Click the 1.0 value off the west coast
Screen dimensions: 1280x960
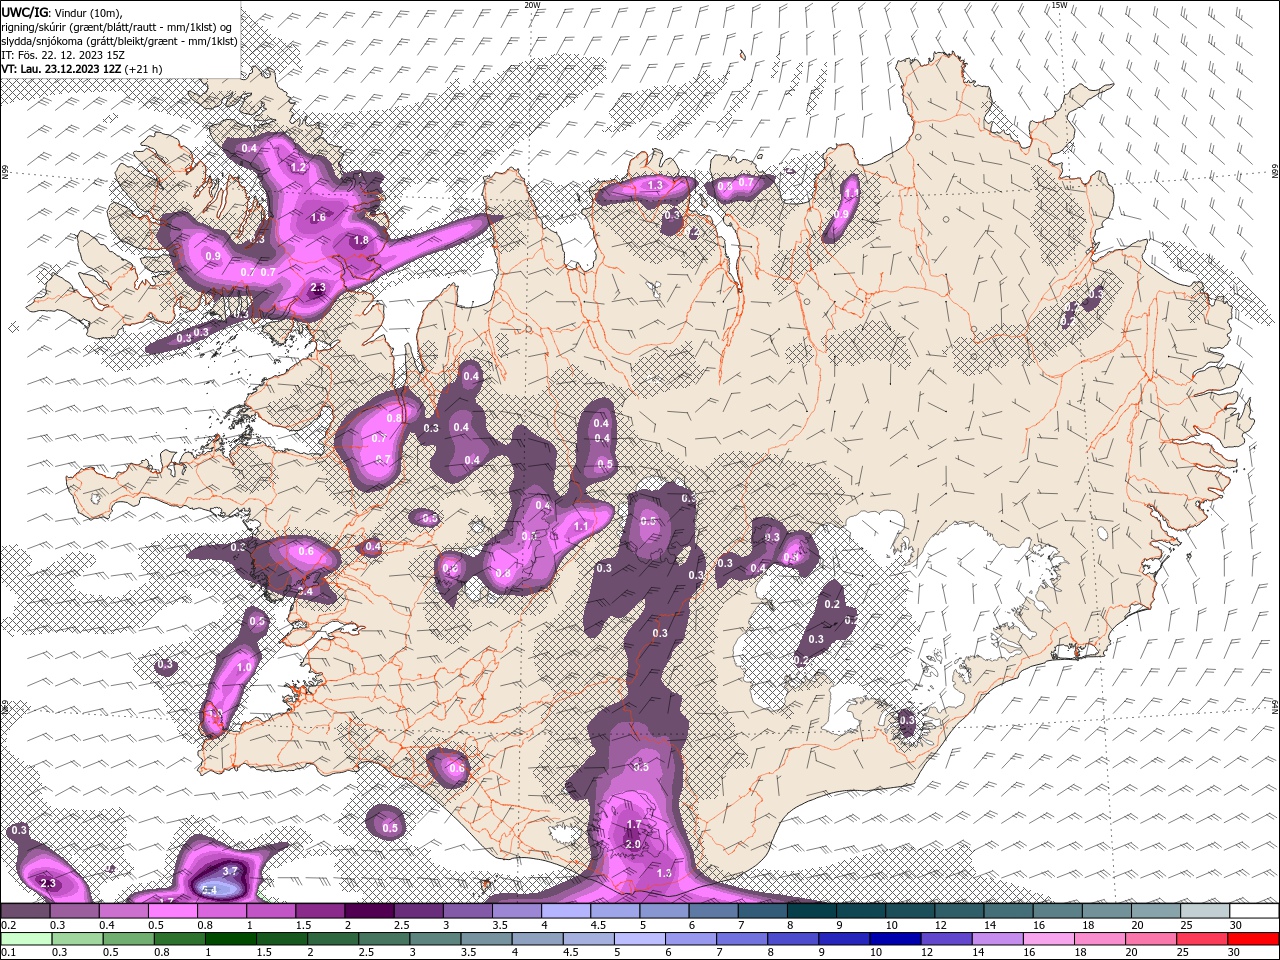pos(244,667)
